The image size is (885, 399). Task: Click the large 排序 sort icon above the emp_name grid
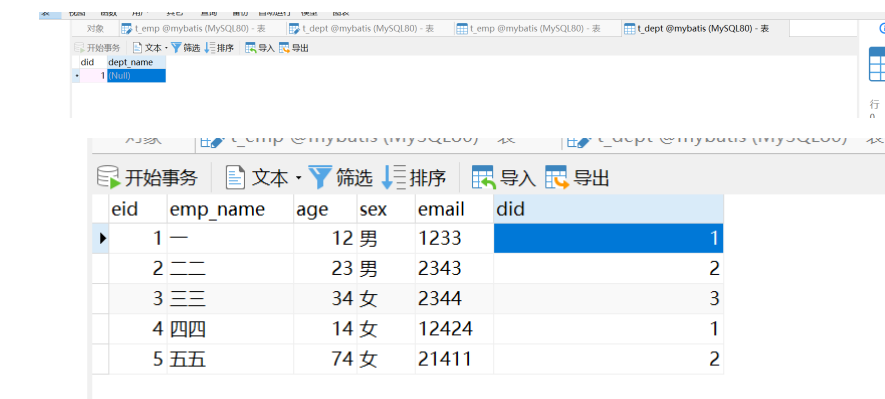point(393,178)
